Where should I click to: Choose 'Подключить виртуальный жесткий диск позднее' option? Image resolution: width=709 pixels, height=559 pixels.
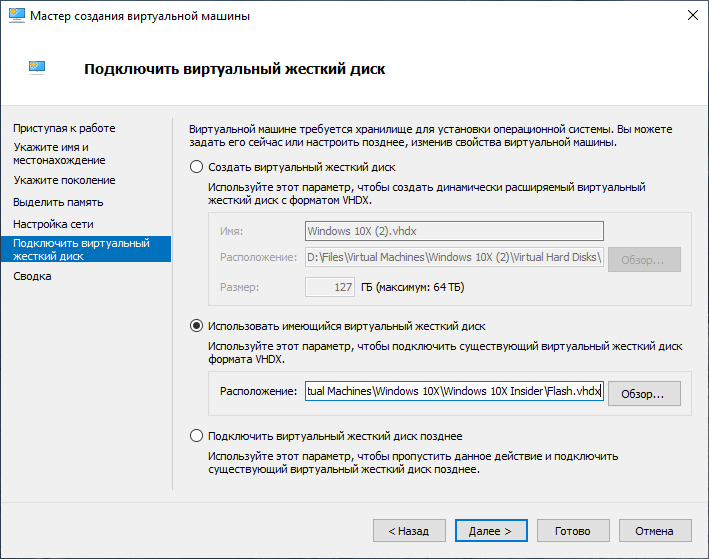(196, 436)
